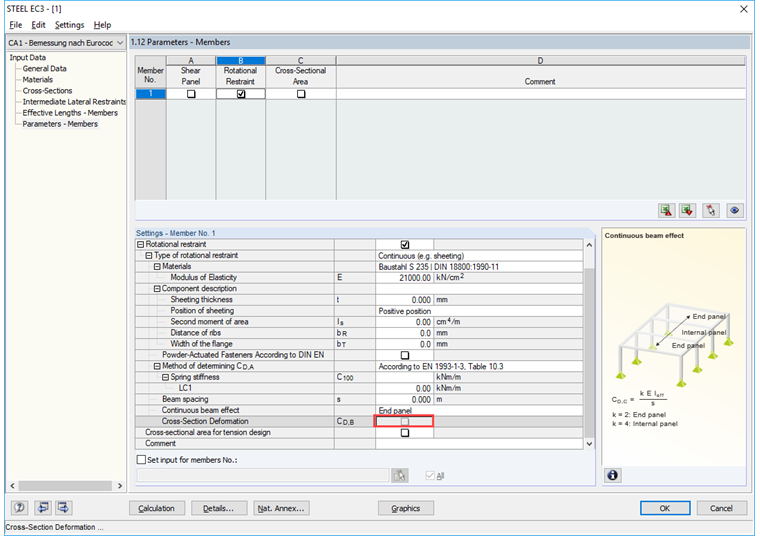Check the Cross-Section Deformation checkbox

pos(405,422)
